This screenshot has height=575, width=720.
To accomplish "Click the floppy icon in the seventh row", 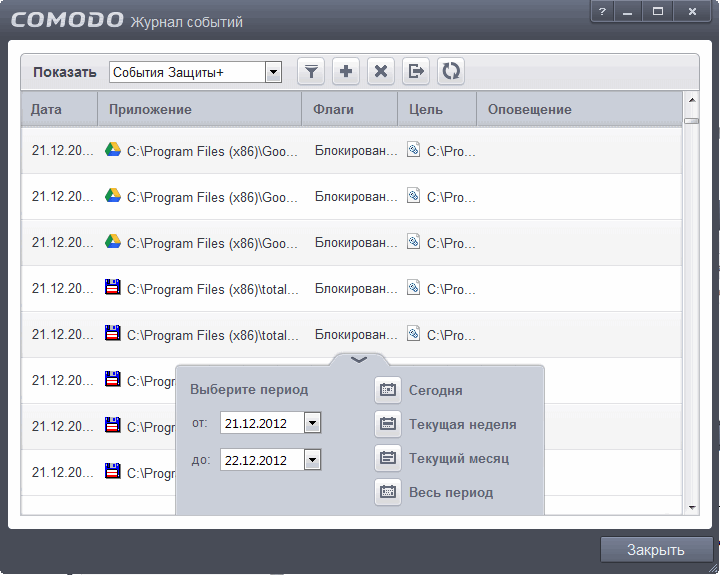I will (x=112, y=425).
